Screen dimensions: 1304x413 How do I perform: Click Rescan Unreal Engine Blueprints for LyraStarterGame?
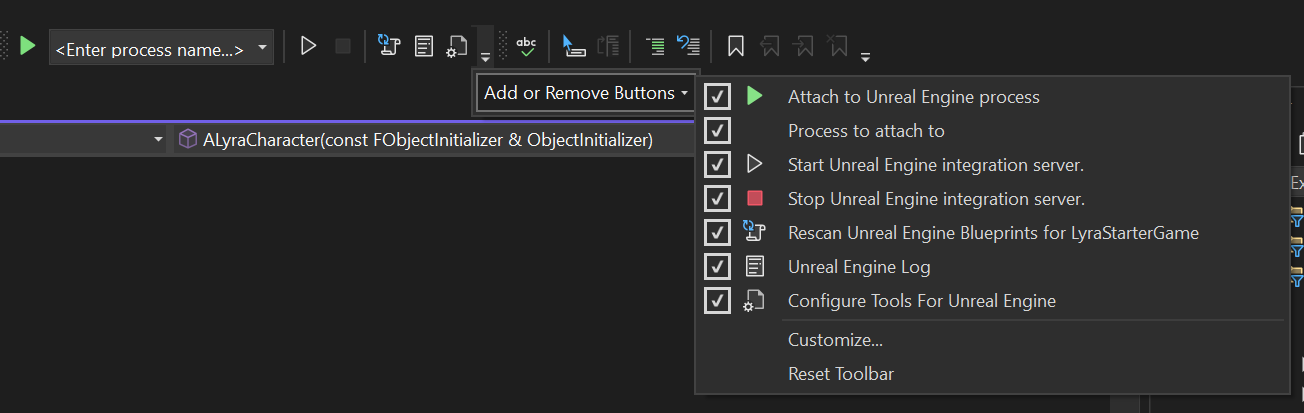[993, 233]
